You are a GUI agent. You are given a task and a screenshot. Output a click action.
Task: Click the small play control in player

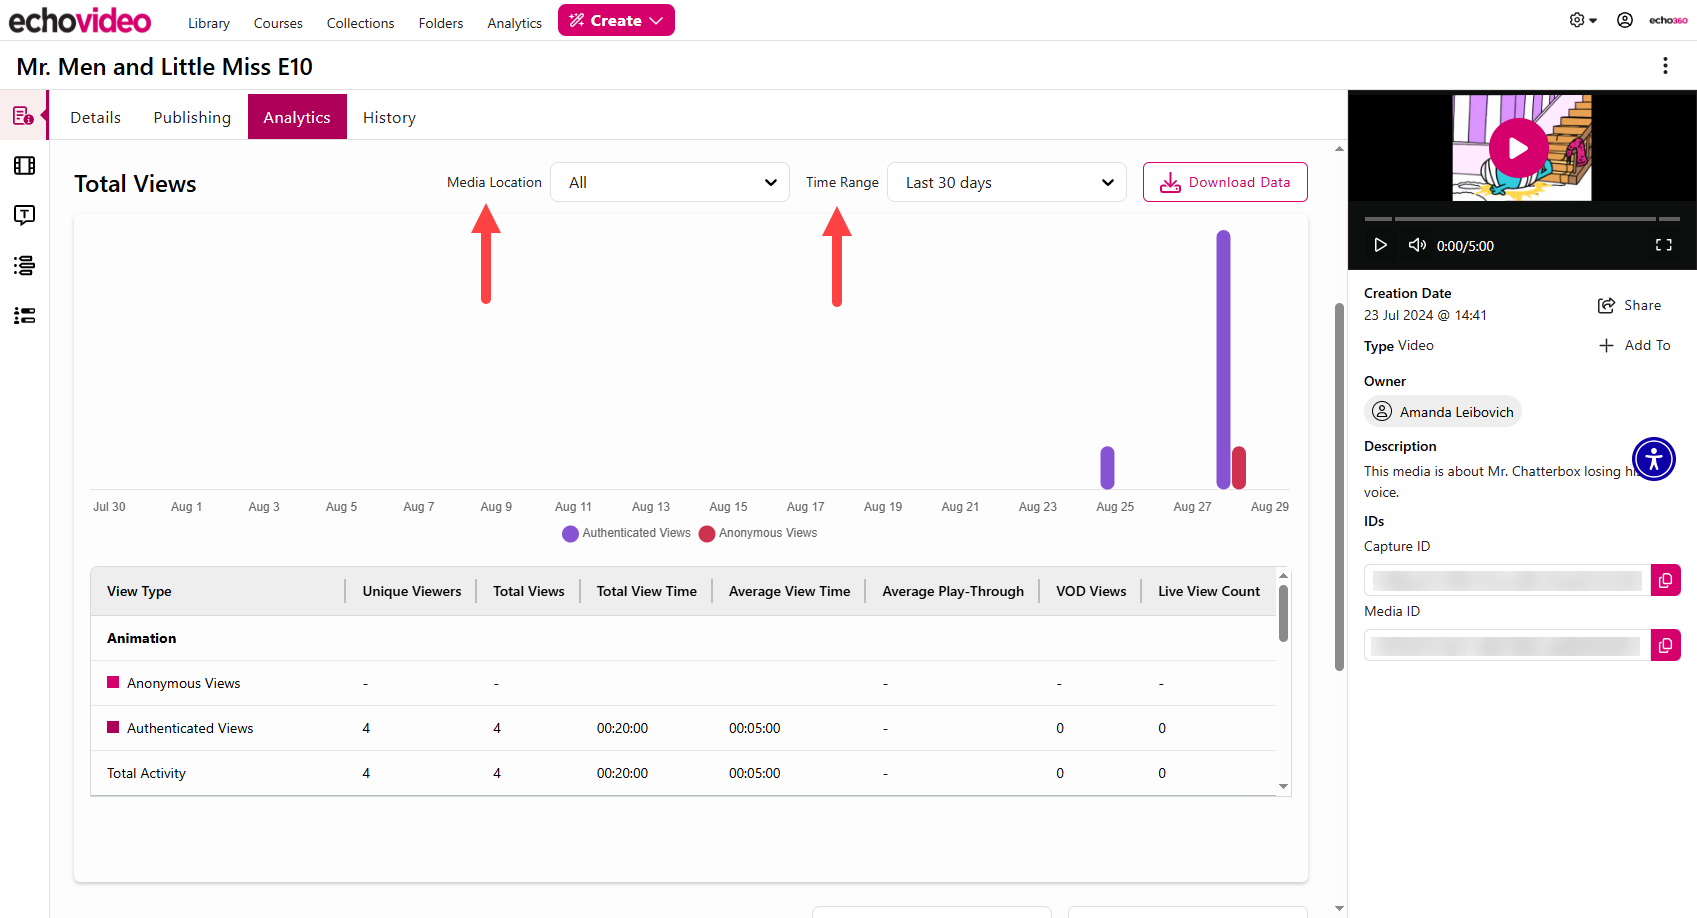1380,245
